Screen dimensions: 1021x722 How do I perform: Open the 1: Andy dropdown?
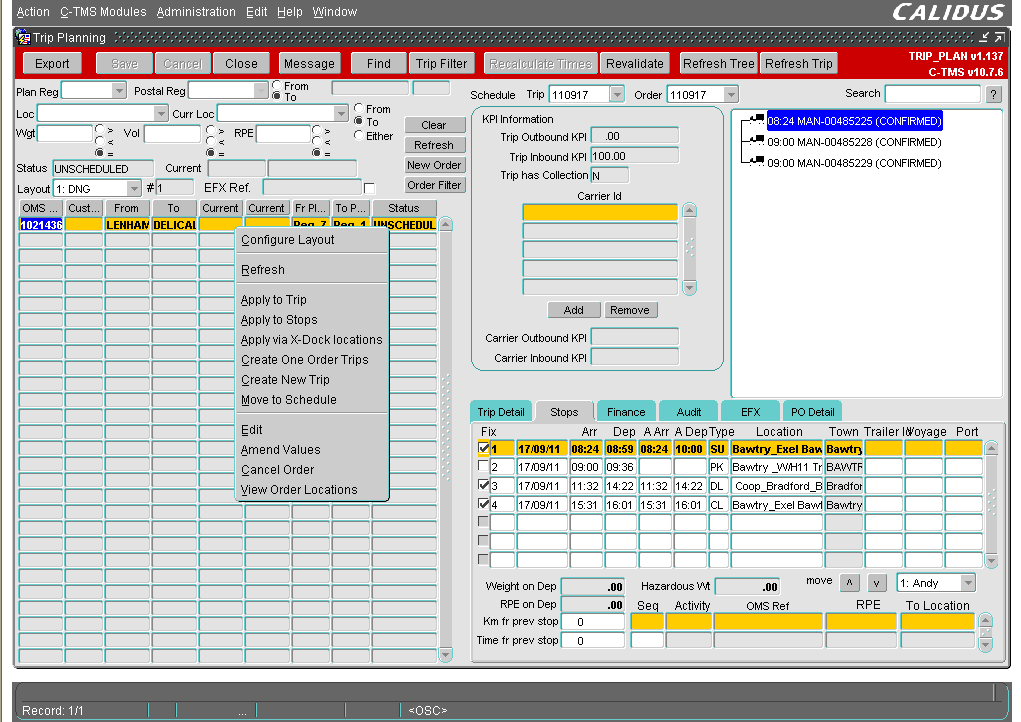point(968,583)
